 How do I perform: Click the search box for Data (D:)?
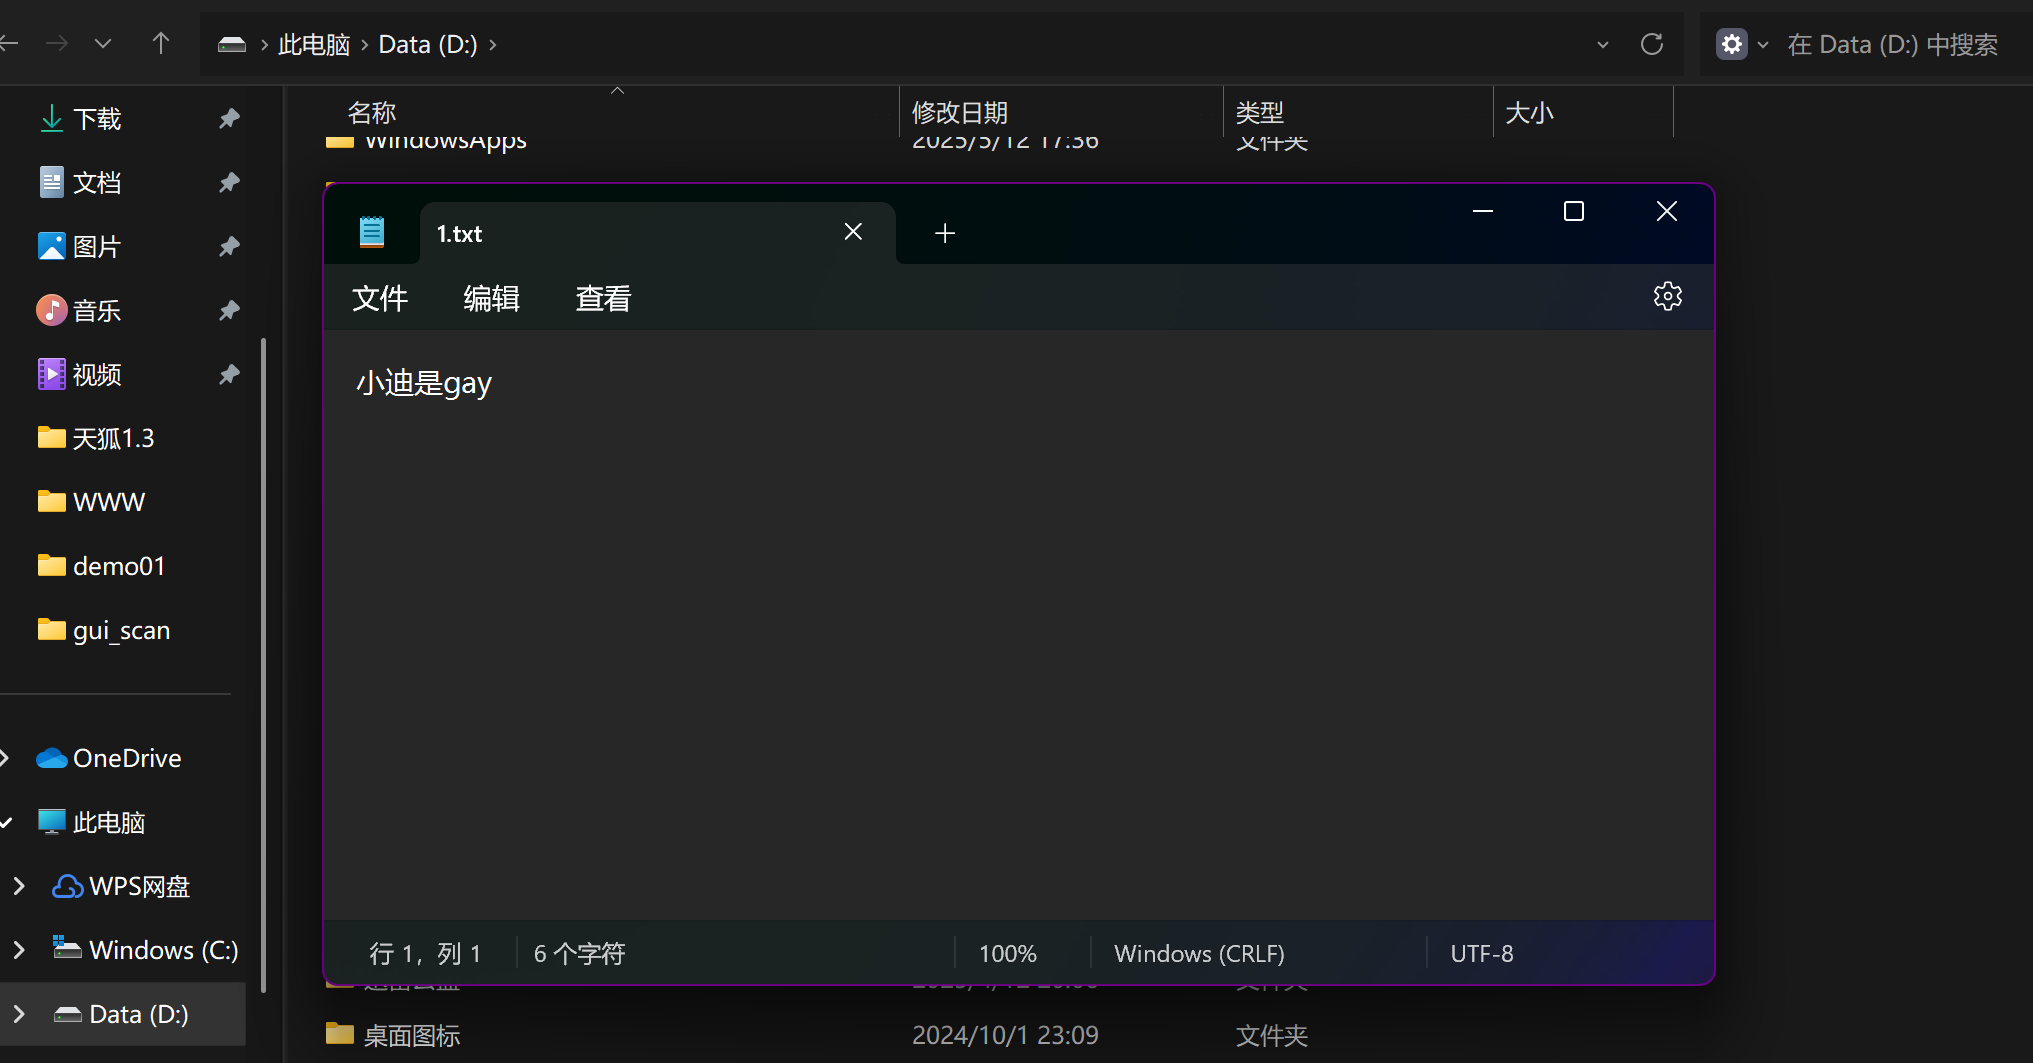tap(1890, 45)
